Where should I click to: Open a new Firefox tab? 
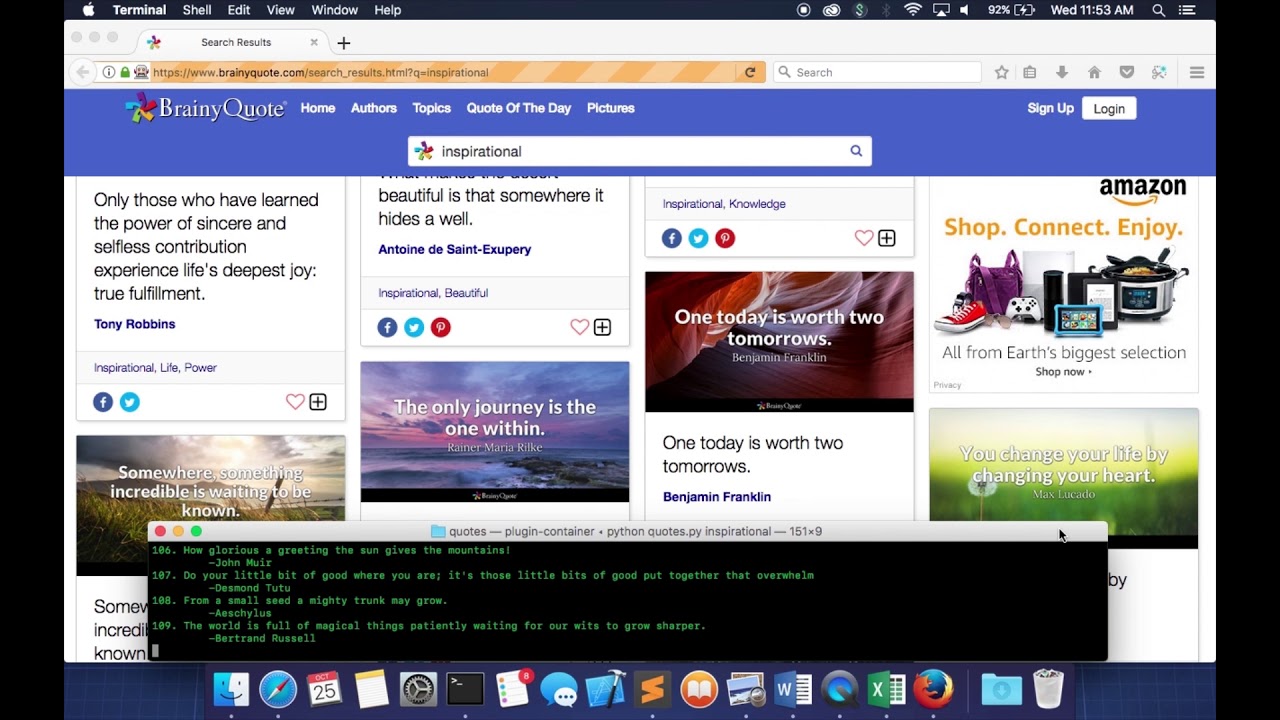344,43
